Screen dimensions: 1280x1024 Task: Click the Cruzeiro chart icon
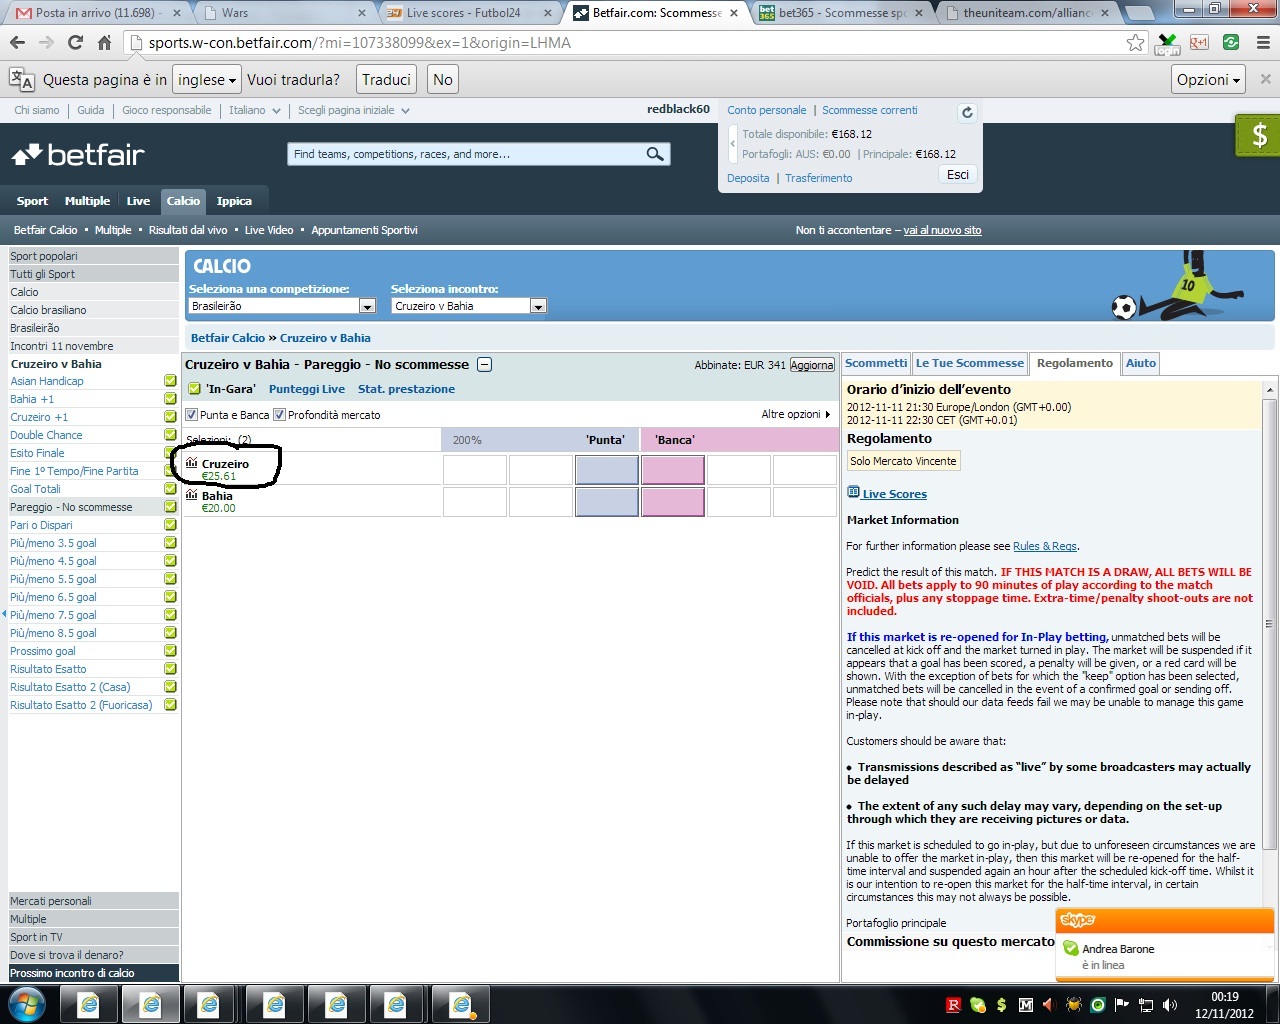(191, 463)
